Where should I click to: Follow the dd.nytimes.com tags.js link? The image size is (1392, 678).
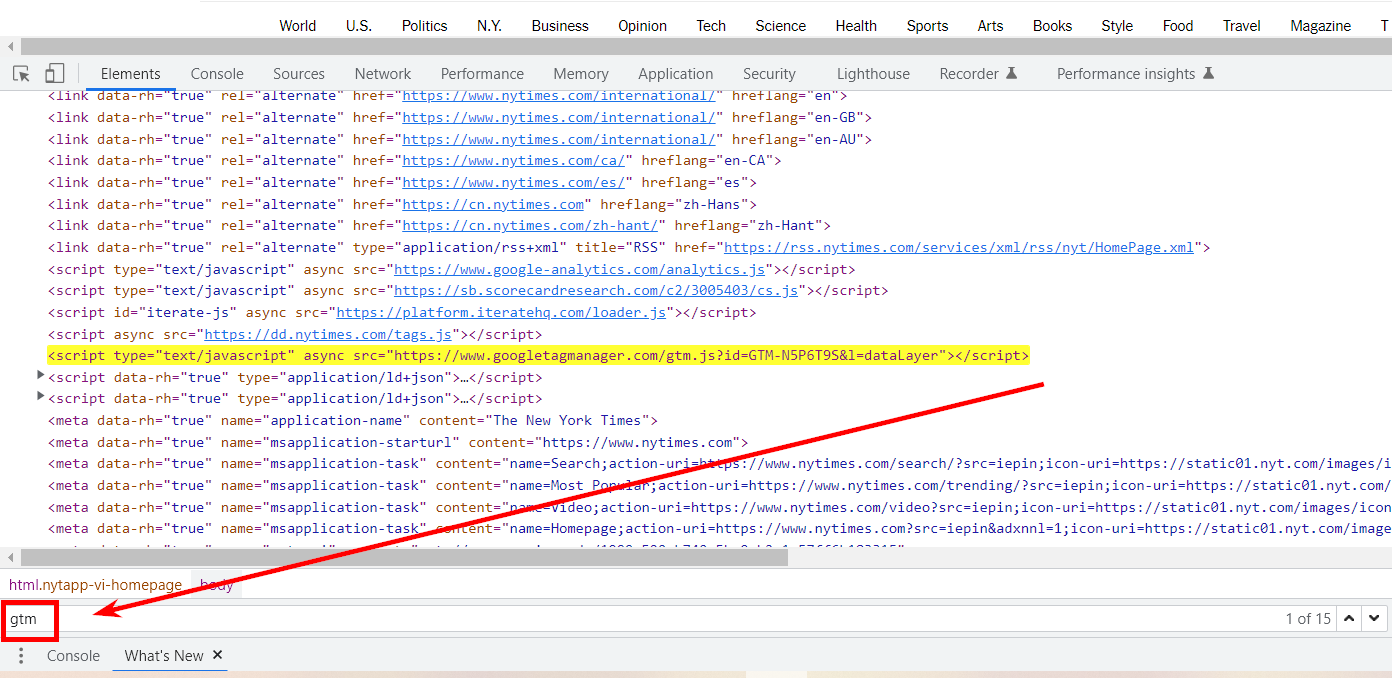tap(330, 335)
